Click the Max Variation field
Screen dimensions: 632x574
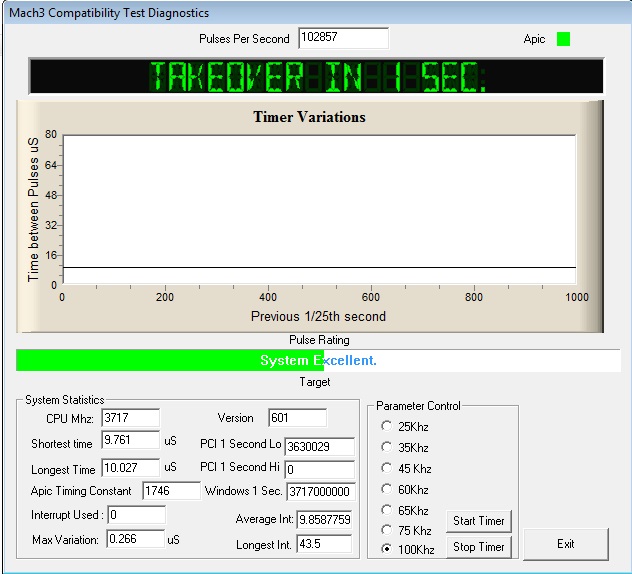click(x=136, y=539)
